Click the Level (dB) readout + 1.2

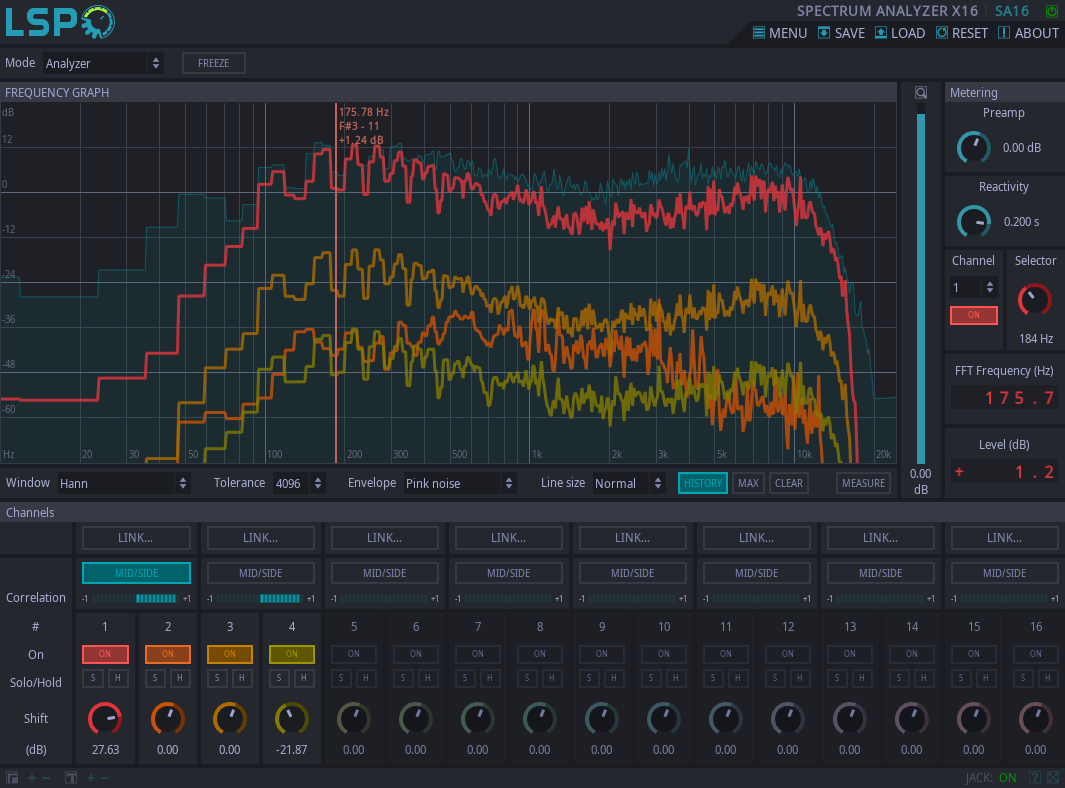[1004, 472]
